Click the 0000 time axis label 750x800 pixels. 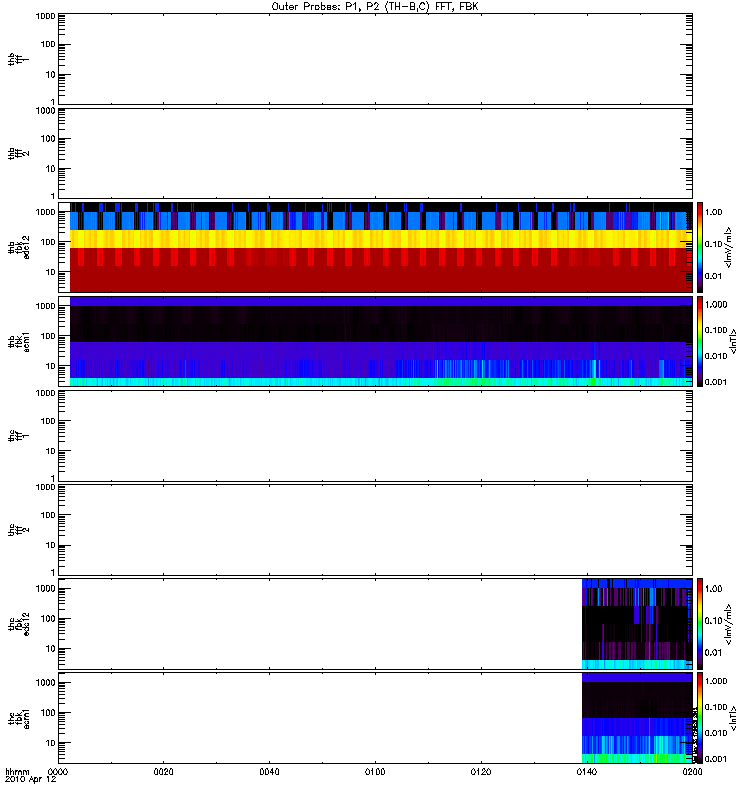click(x=58, y=772)
